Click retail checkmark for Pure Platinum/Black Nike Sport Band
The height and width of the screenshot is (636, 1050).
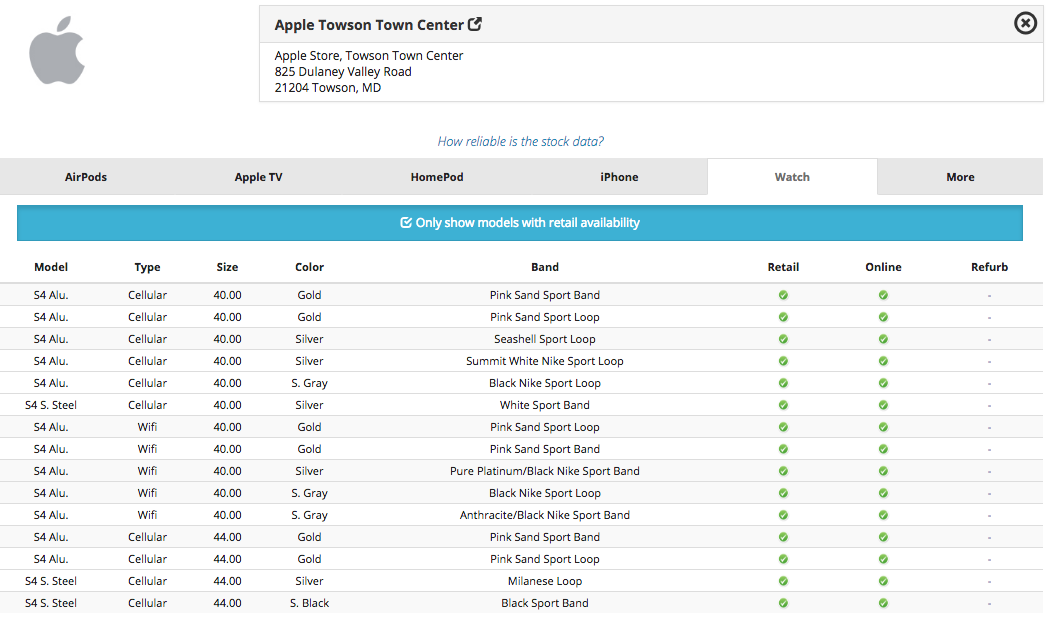click(x=783, y=471)
